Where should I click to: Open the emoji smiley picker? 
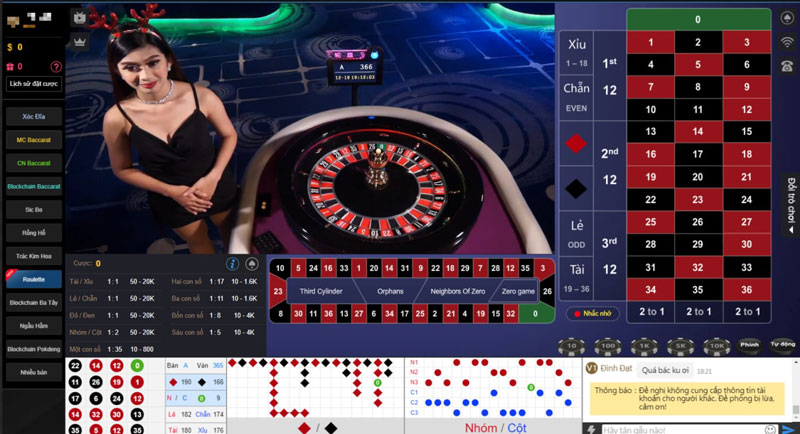pos(771,429)
